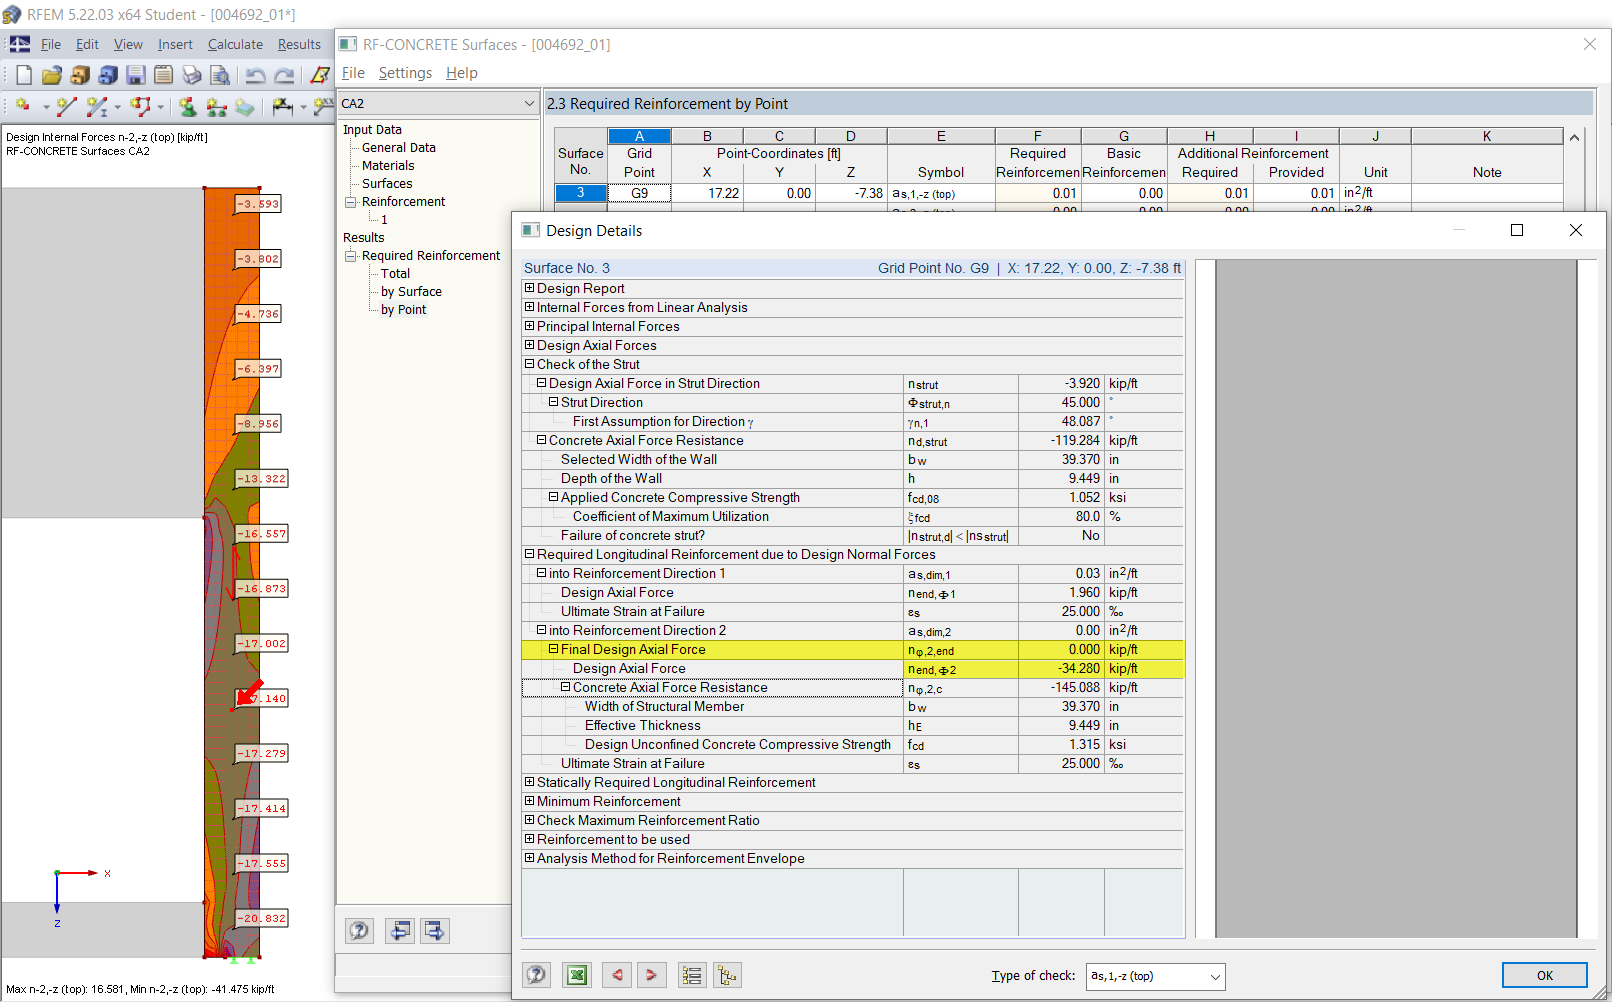This screenshot has width=1612, height=1002.
Task: Save the current model
Action: [135, 74]
